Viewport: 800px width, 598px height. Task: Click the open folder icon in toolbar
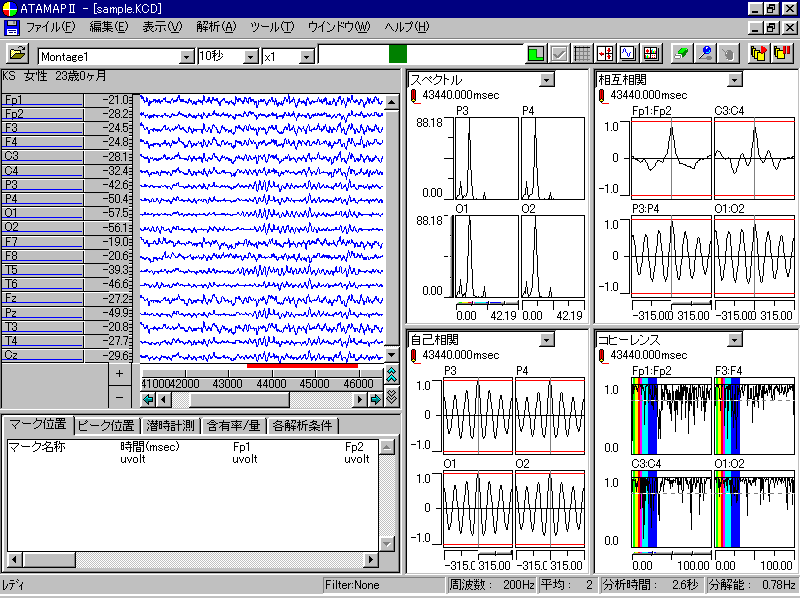pos(17,55)
